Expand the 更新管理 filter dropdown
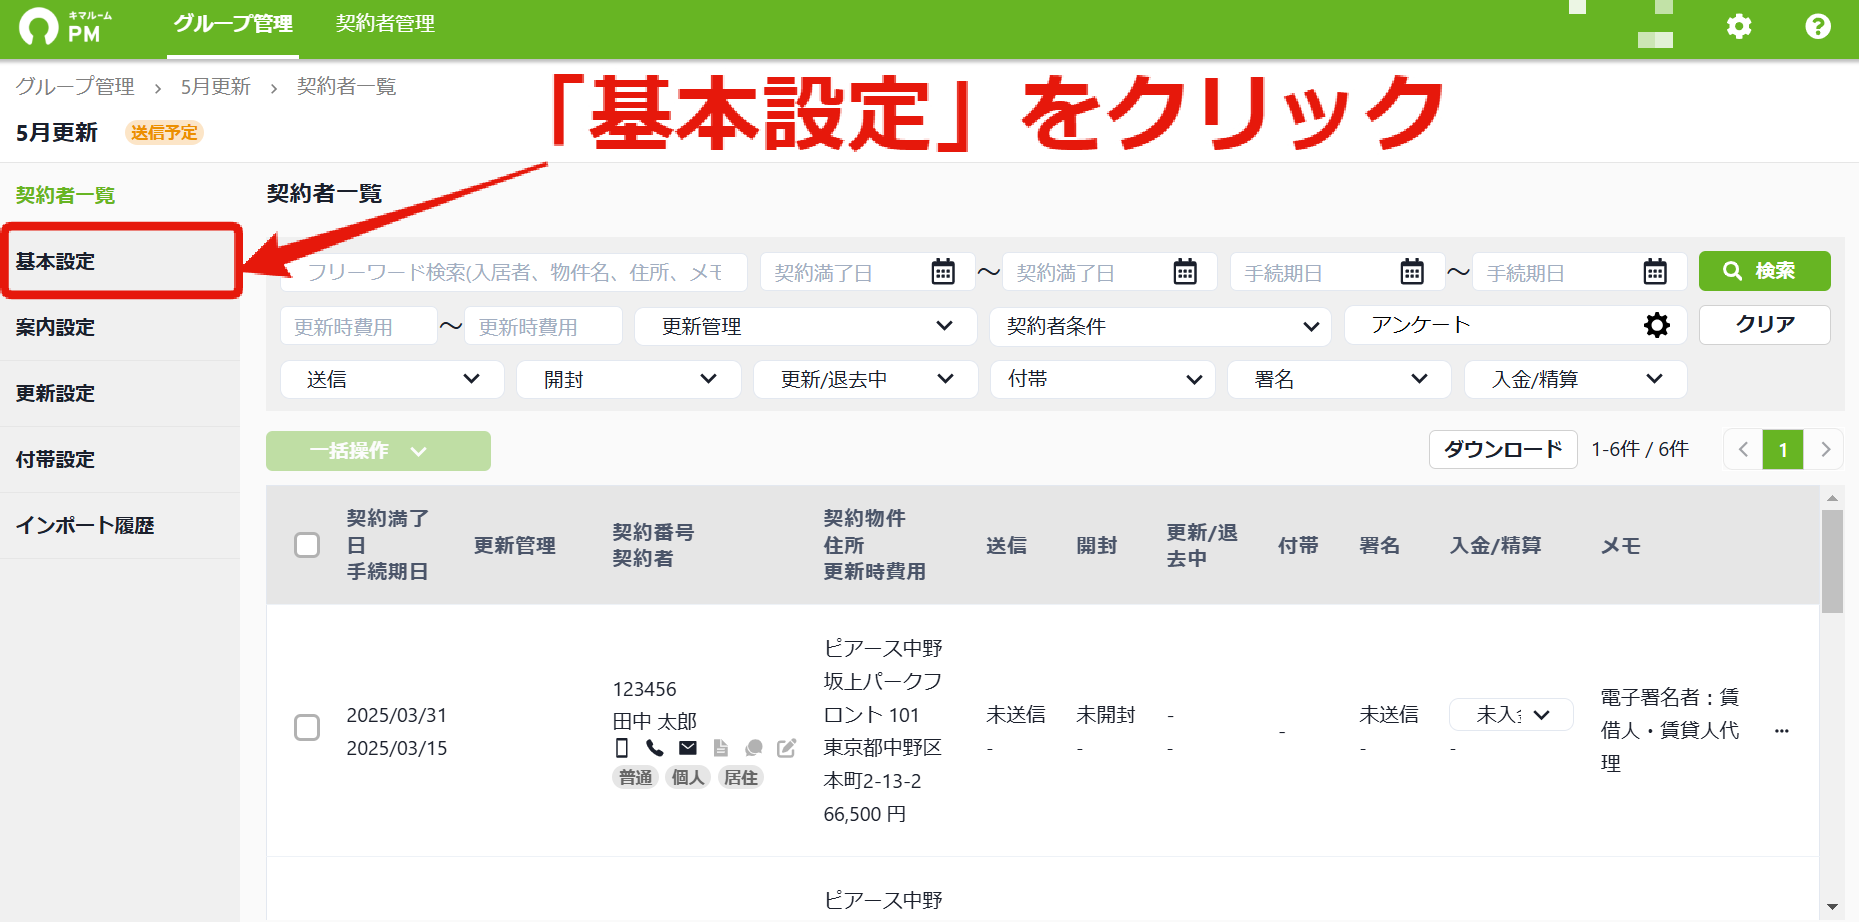The height and width of the screenshot is (922, 1859). point(806,326)
